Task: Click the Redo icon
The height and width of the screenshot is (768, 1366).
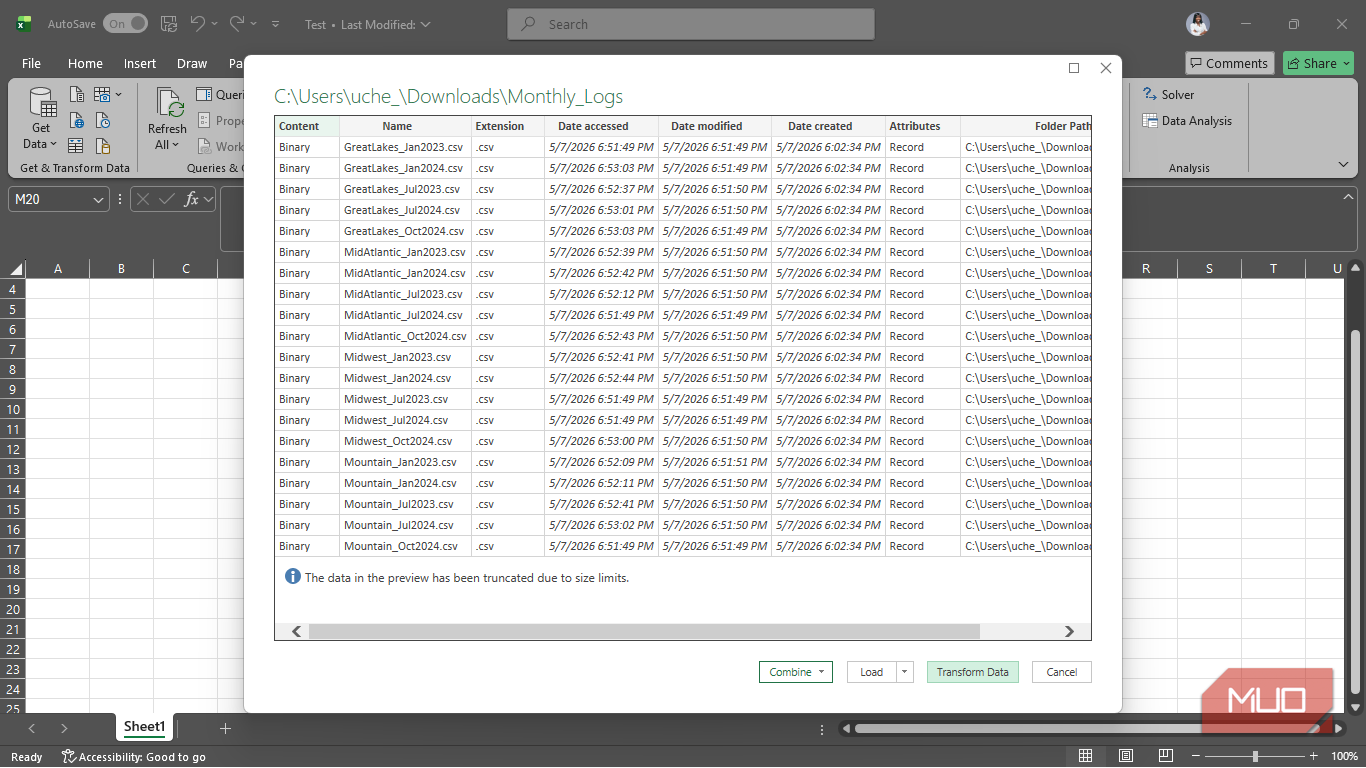Action: (237, 24)
